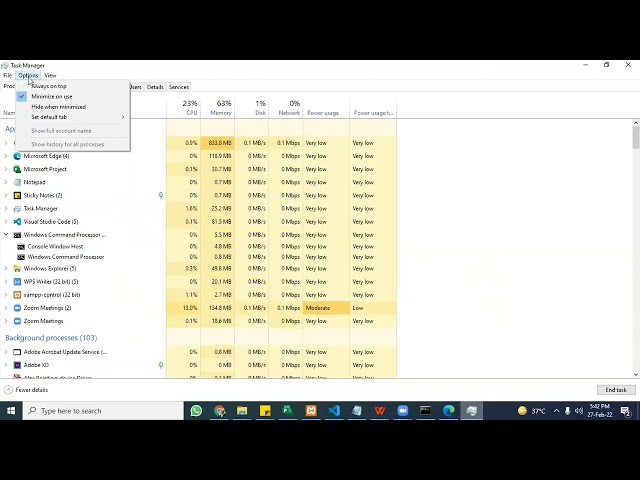The height and width of the screenshot is (480, 640).
Task: Open the notification center icon in the tray
Action: click(x=625, y=411)
